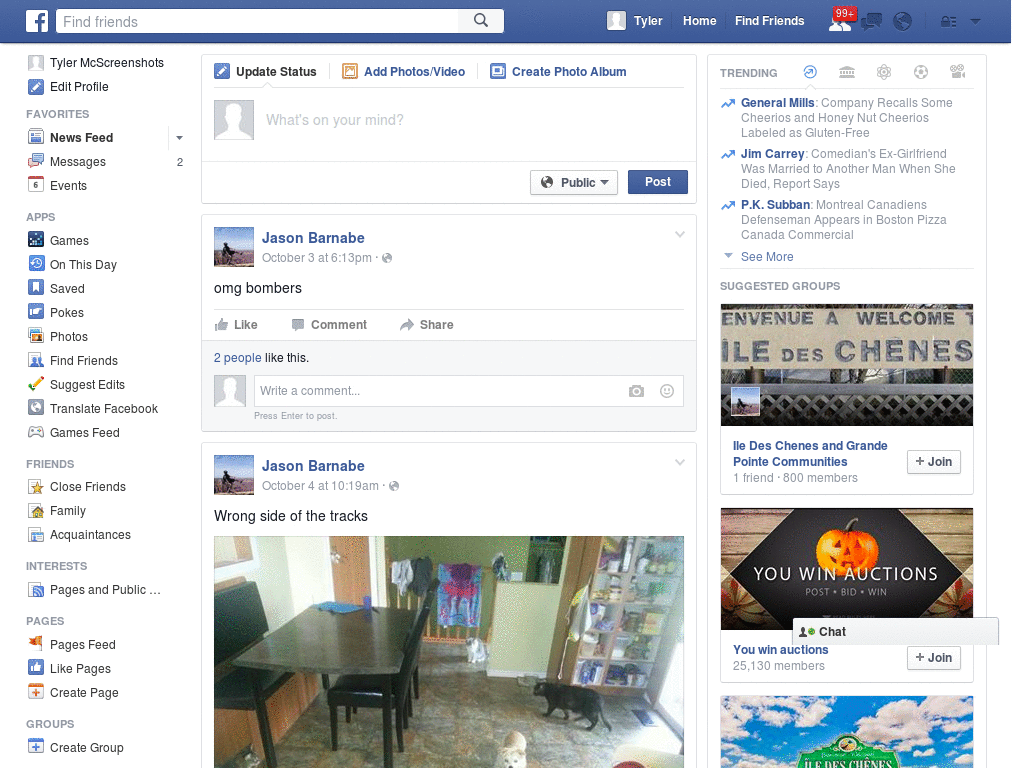Click the search magnifier button

click(x=481, y=21)
